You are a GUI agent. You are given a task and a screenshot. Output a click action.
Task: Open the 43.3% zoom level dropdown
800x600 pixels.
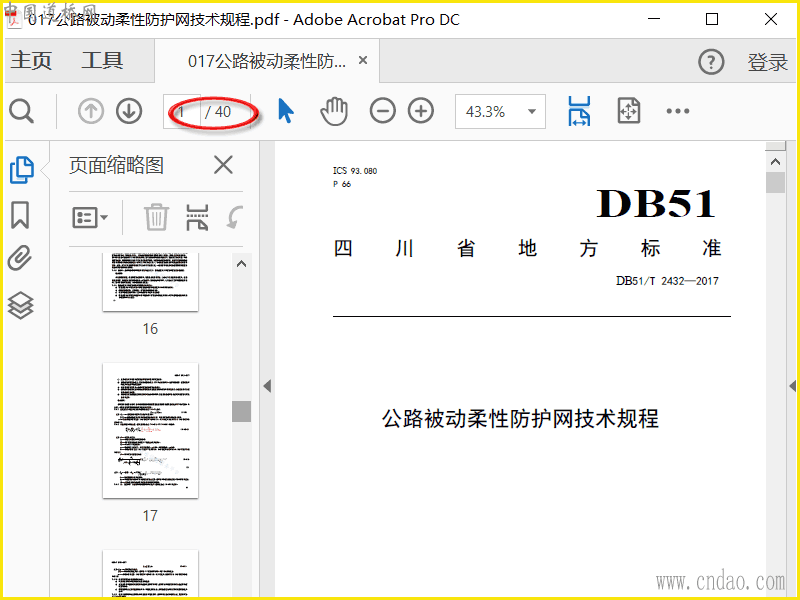(501, 111)
